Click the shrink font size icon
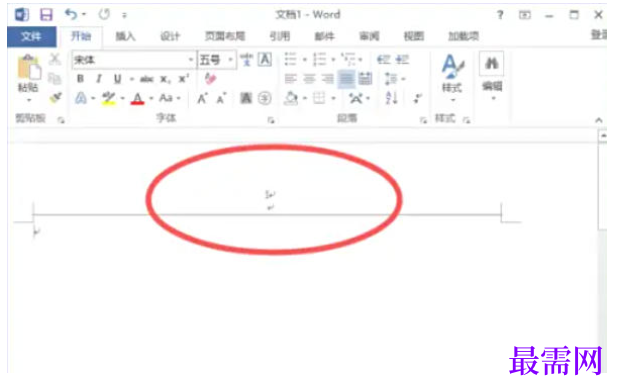This screenshot has width=621, height=392. pyautogui.click(x=221, y=98)
